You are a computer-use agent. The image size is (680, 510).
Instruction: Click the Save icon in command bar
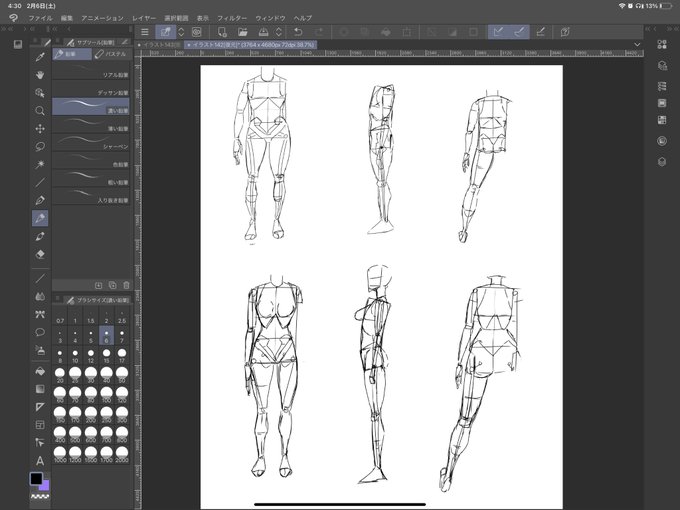tap(263, 32)
